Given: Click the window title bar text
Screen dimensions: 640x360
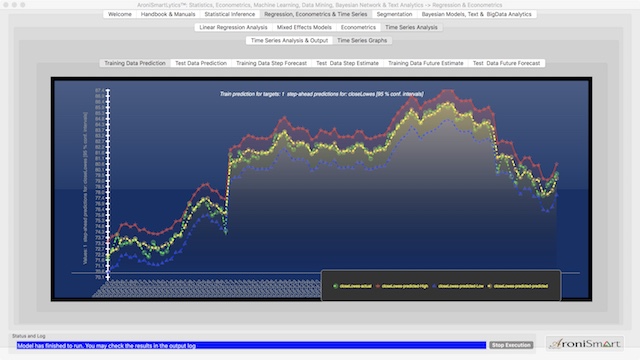Looking at the screenshot, I should pos(319,5).
